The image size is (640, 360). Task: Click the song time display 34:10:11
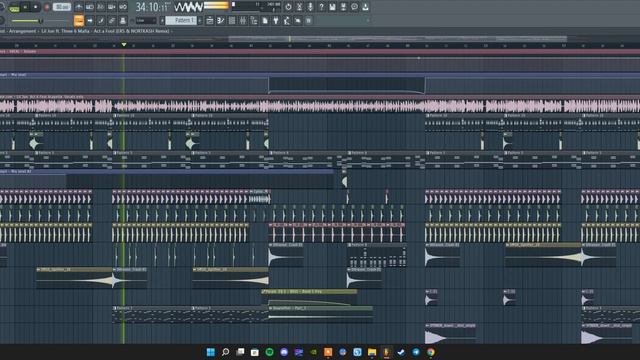153,7
